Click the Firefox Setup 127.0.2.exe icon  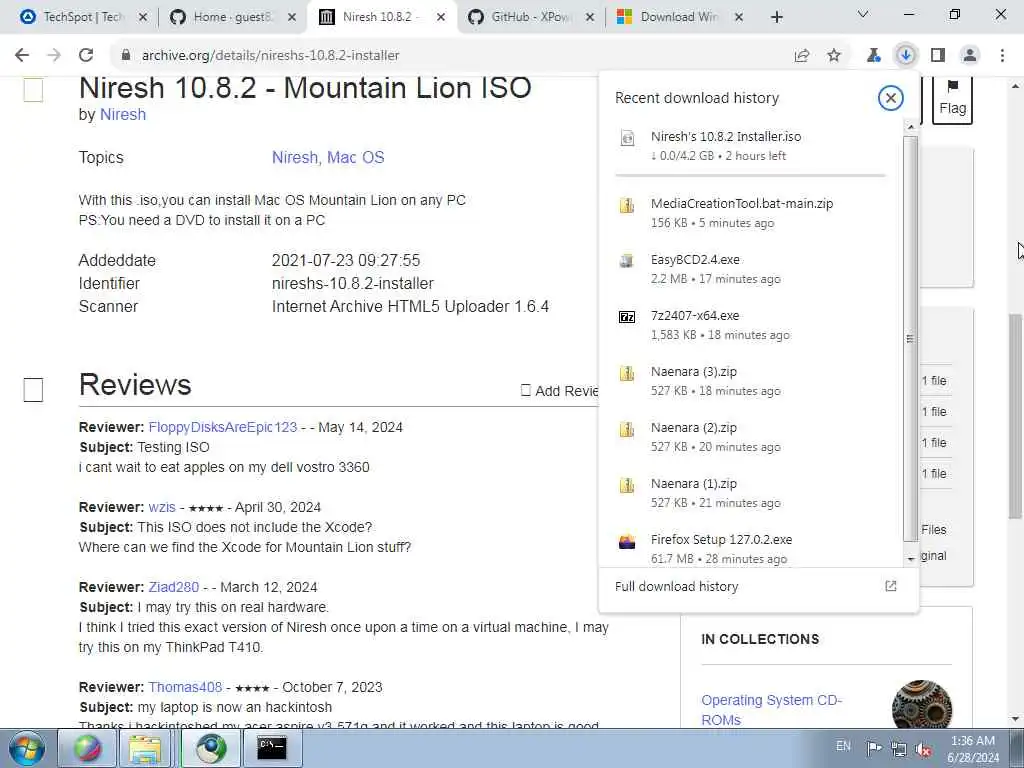click(x=627, y=542)
